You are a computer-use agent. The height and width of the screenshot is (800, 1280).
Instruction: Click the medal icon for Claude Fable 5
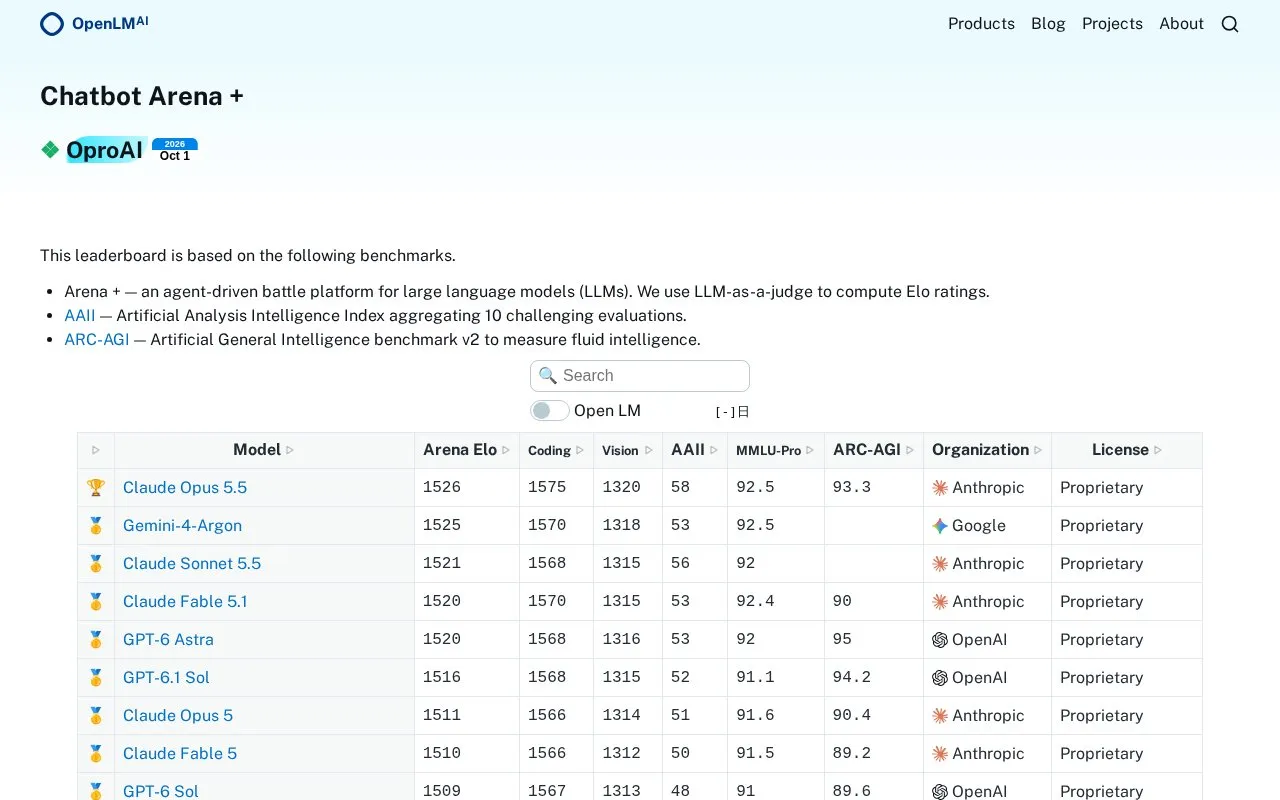point(96,754)
